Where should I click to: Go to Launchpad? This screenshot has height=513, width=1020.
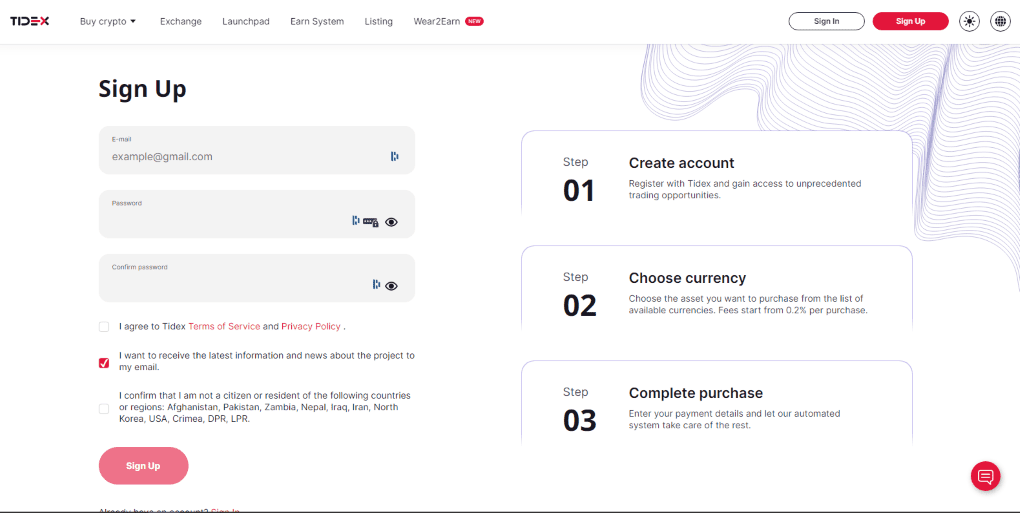coord(246,21)
